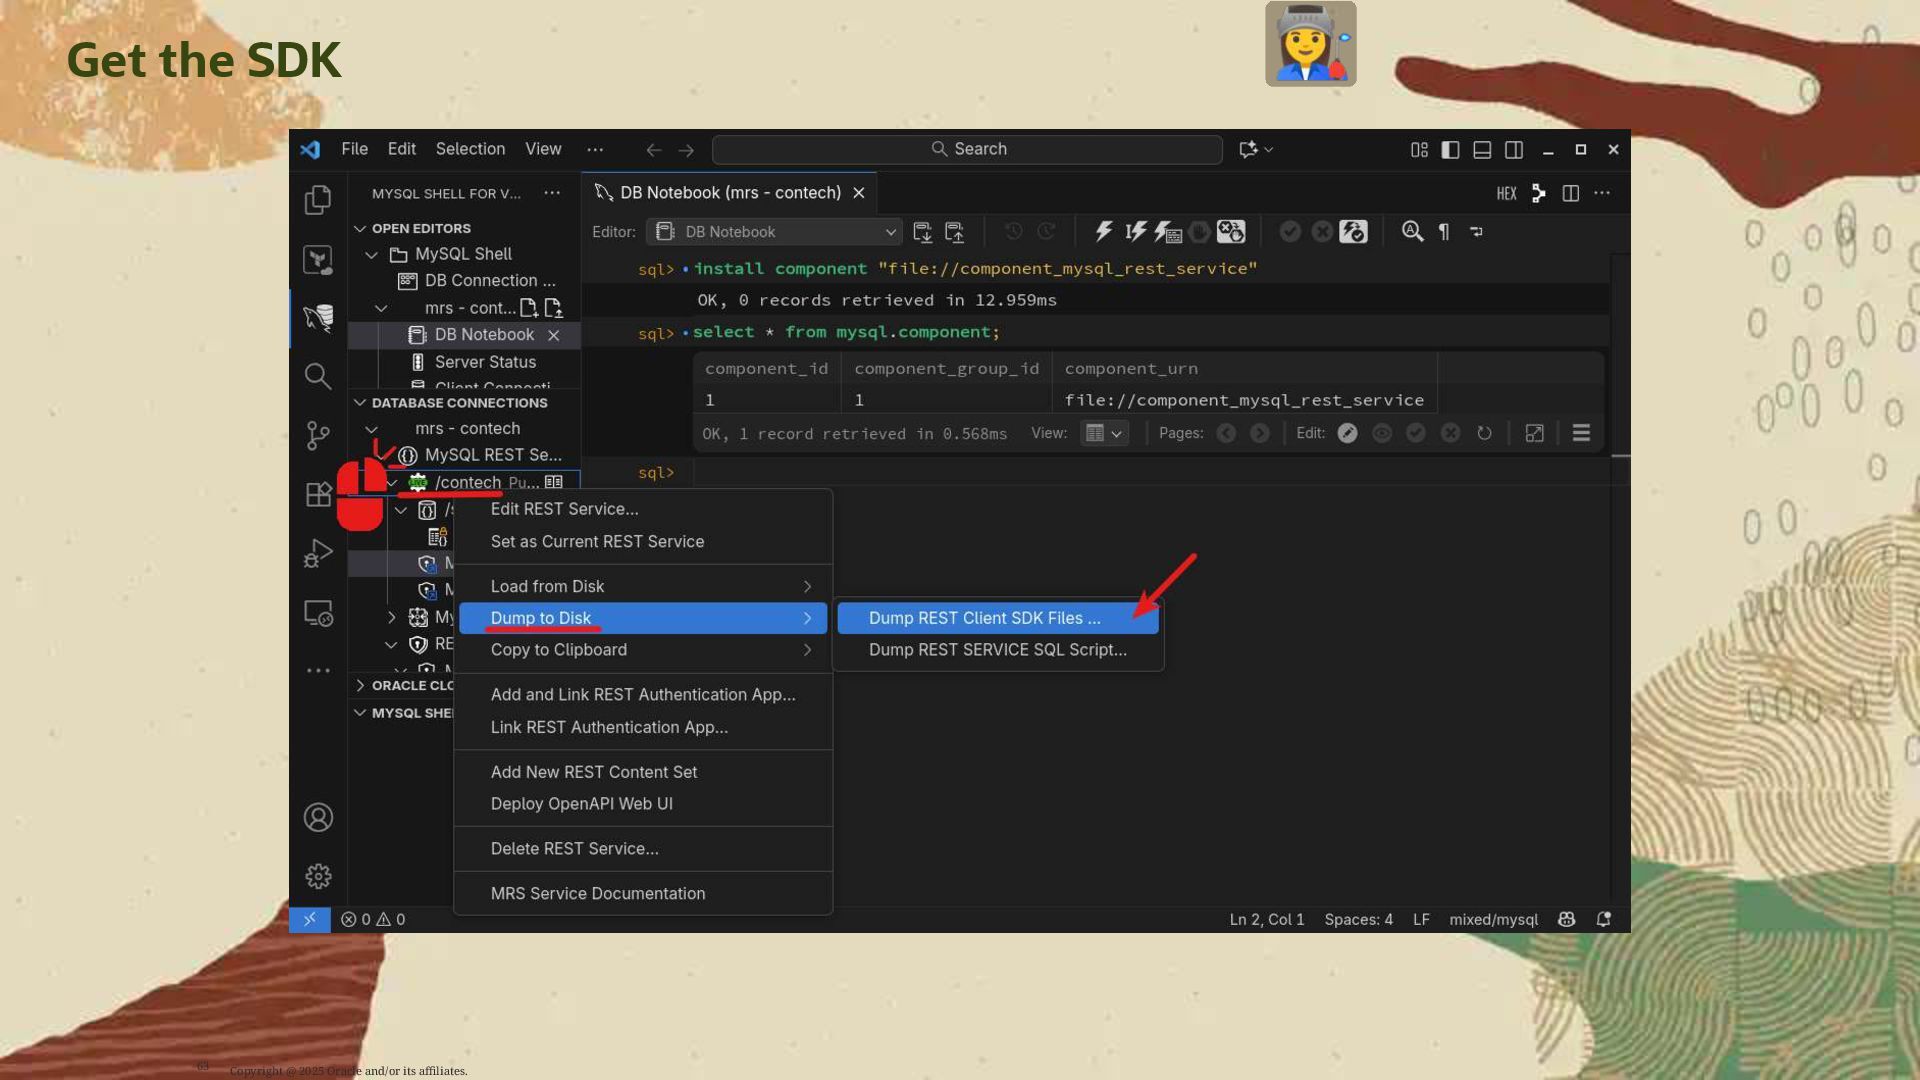Open Source Control view in activity bar
Image resolution: width=1920 pixels, height=1080 pixels.
[318, 435]
